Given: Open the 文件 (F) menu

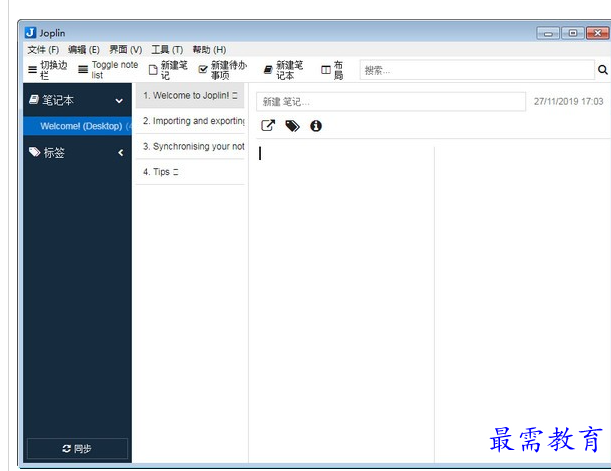Looking at the screenshot, I should point(43,49).
